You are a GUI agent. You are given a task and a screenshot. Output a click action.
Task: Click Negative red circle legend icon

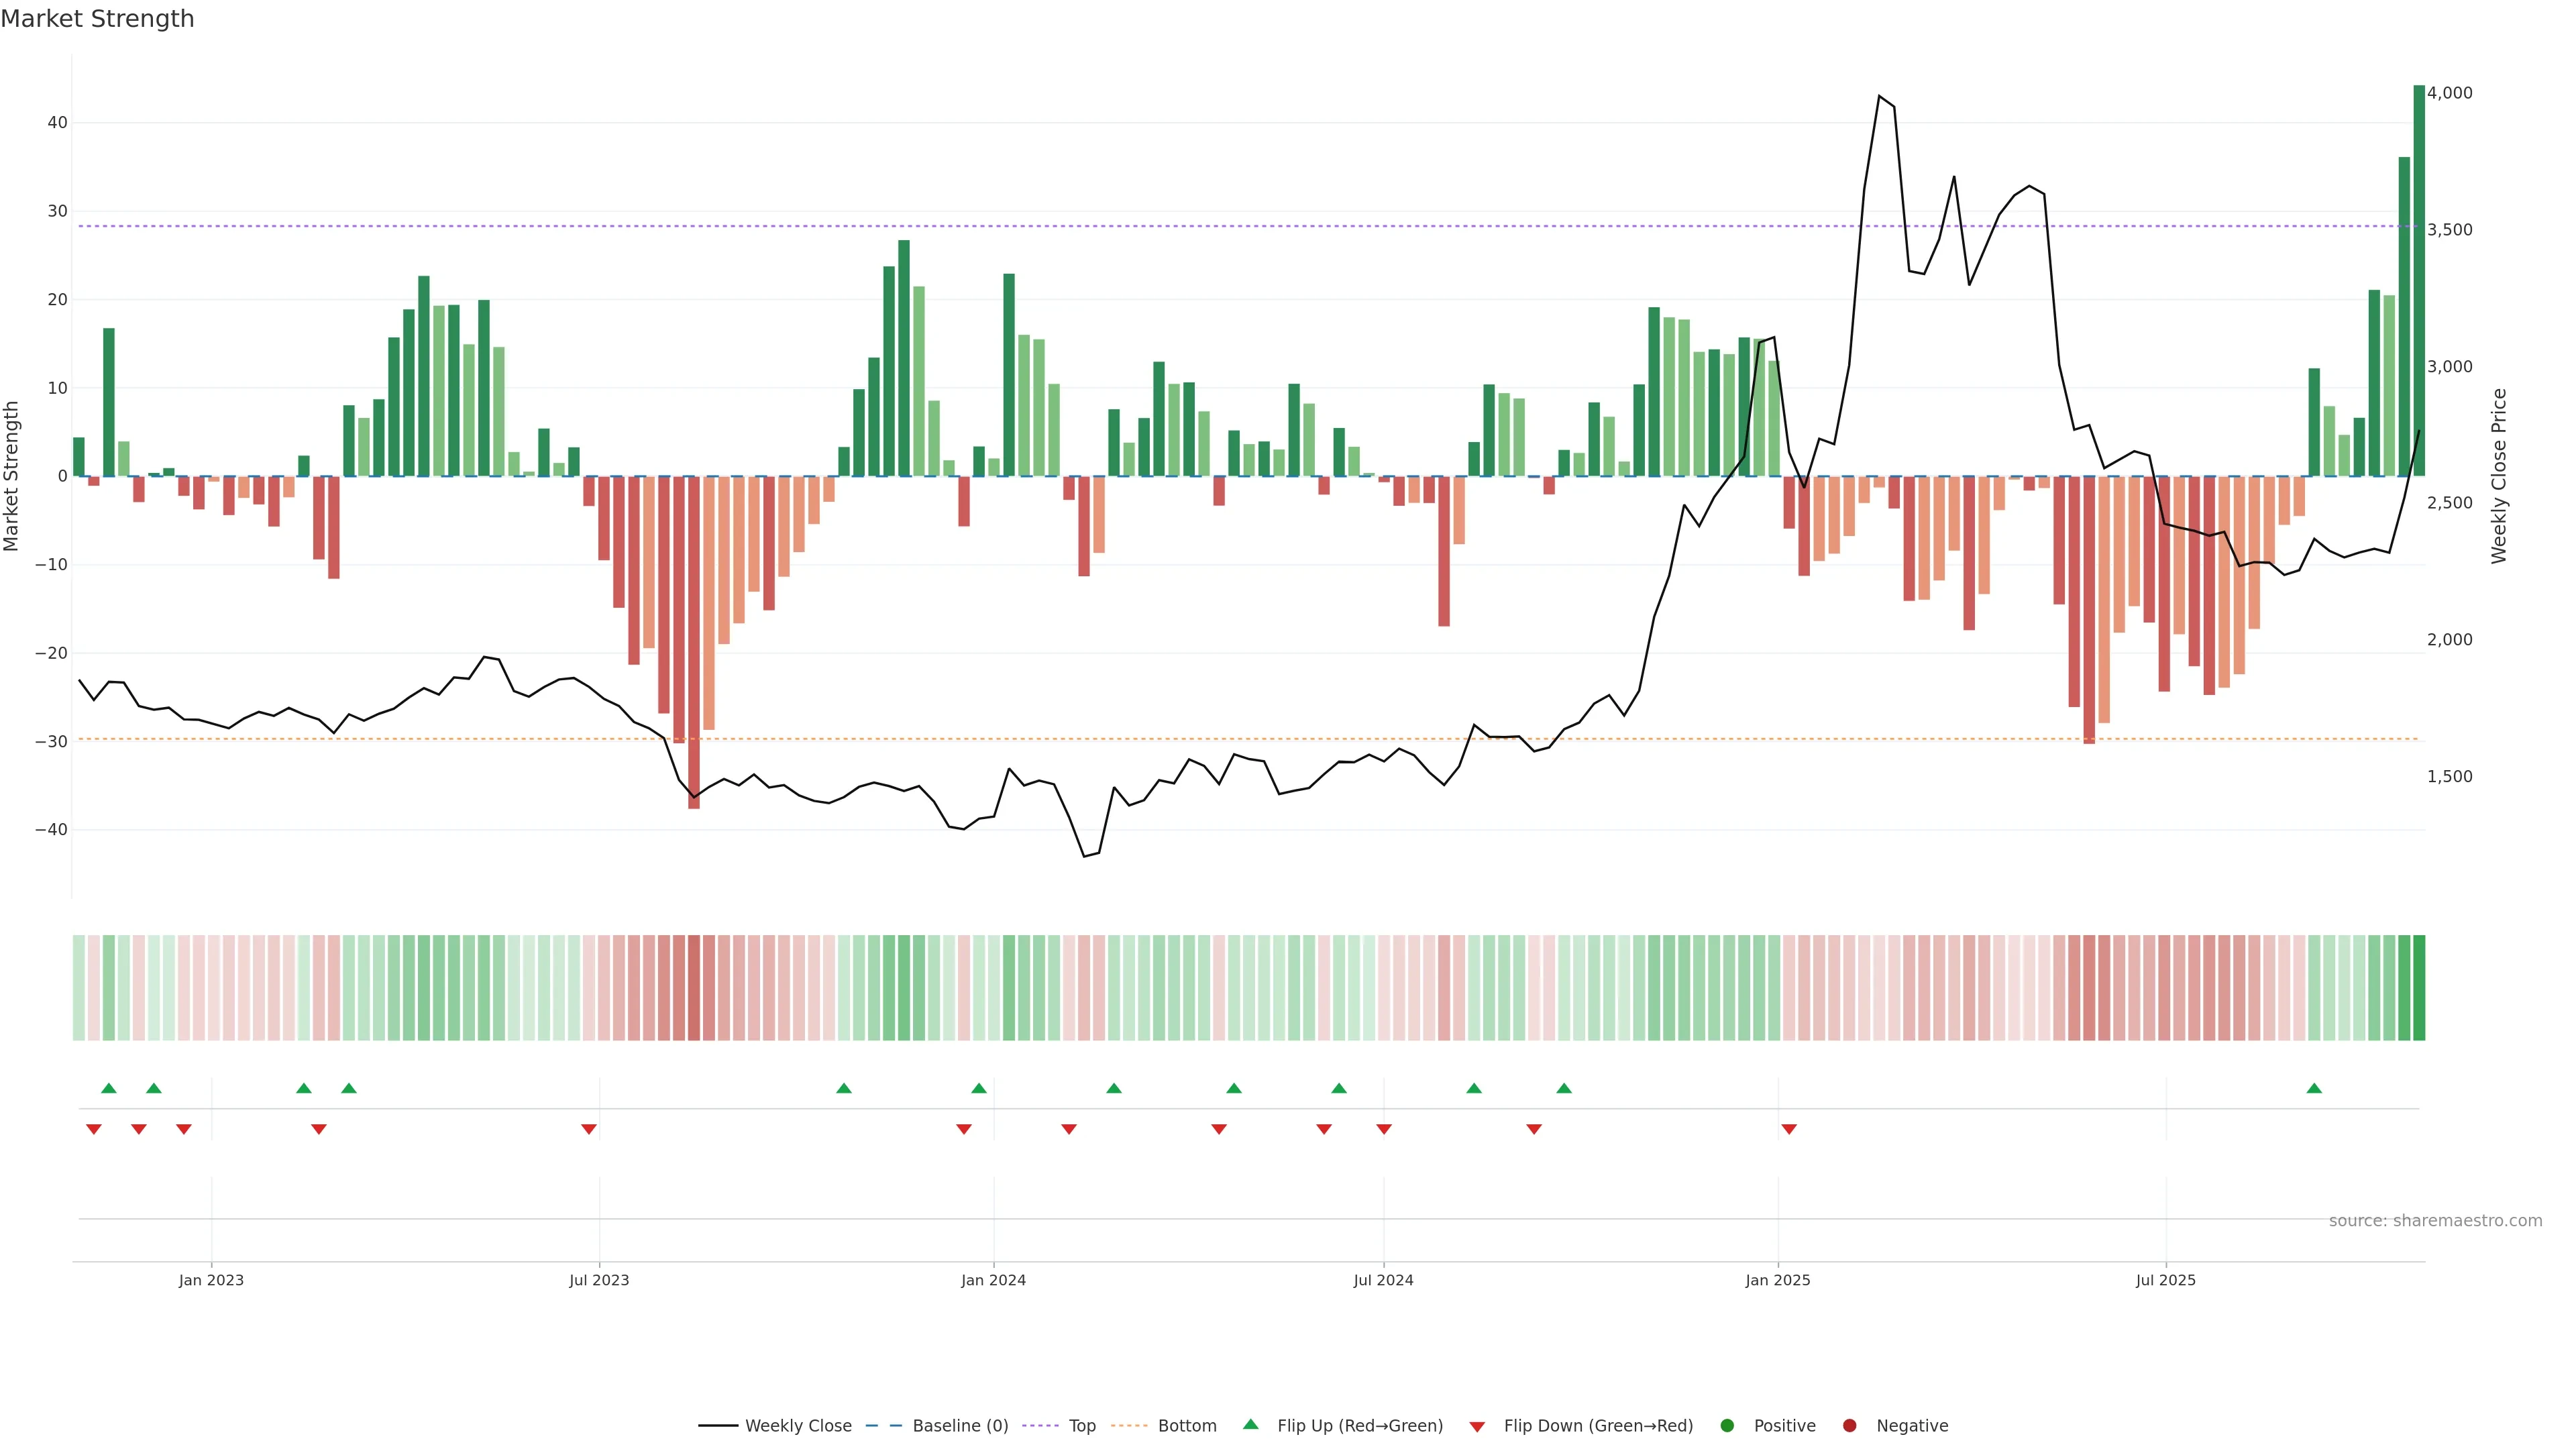click(x=1849, y=1426)
